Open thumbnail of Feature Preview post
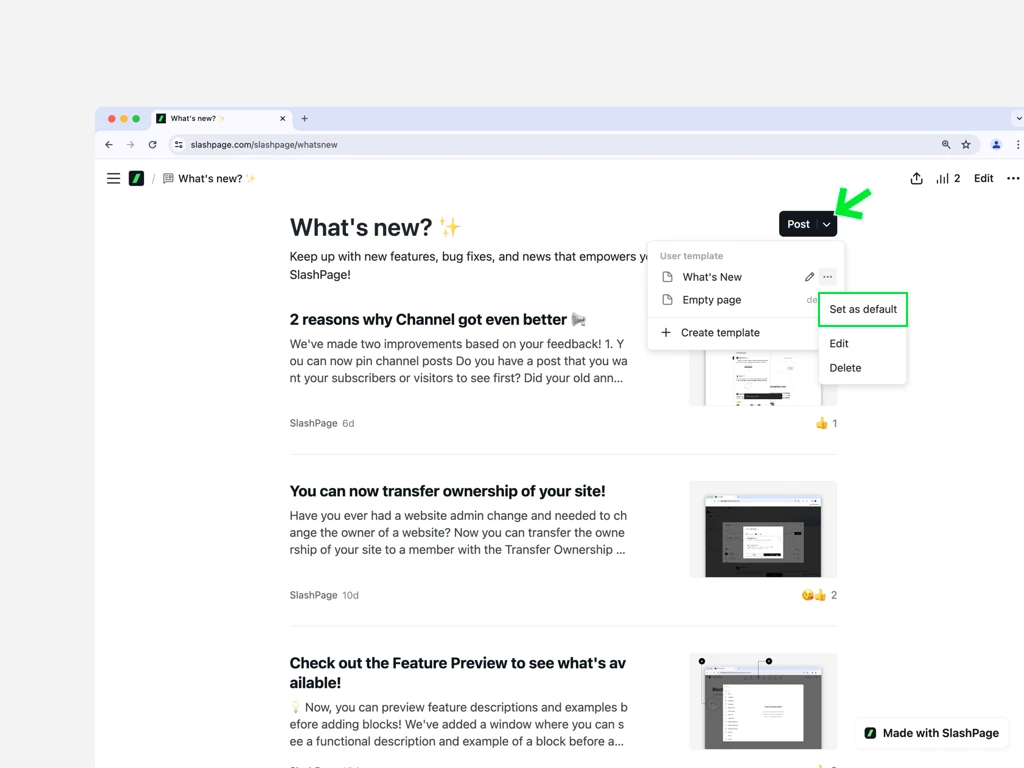Viewport: 1024px width, 768px height. (763, 701)
